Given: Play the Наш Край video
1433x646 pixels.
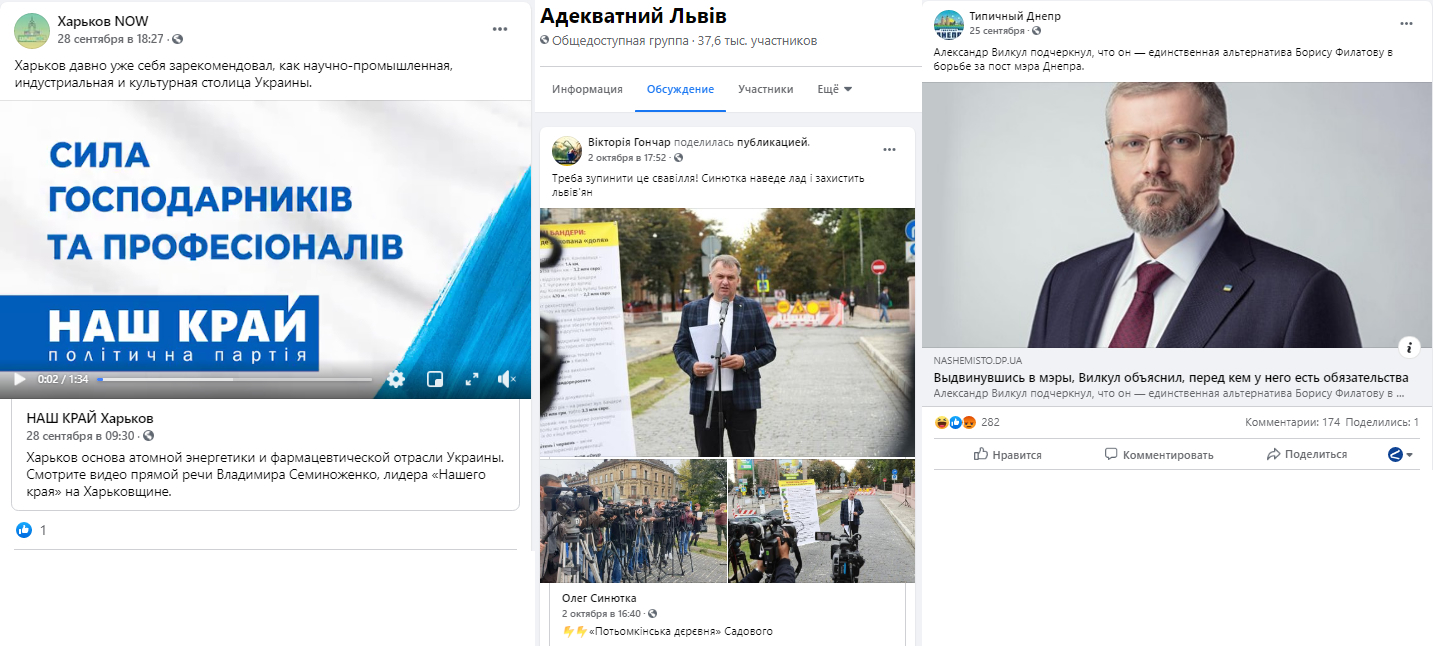Looking at the screenshot, I should coord(19,379).
